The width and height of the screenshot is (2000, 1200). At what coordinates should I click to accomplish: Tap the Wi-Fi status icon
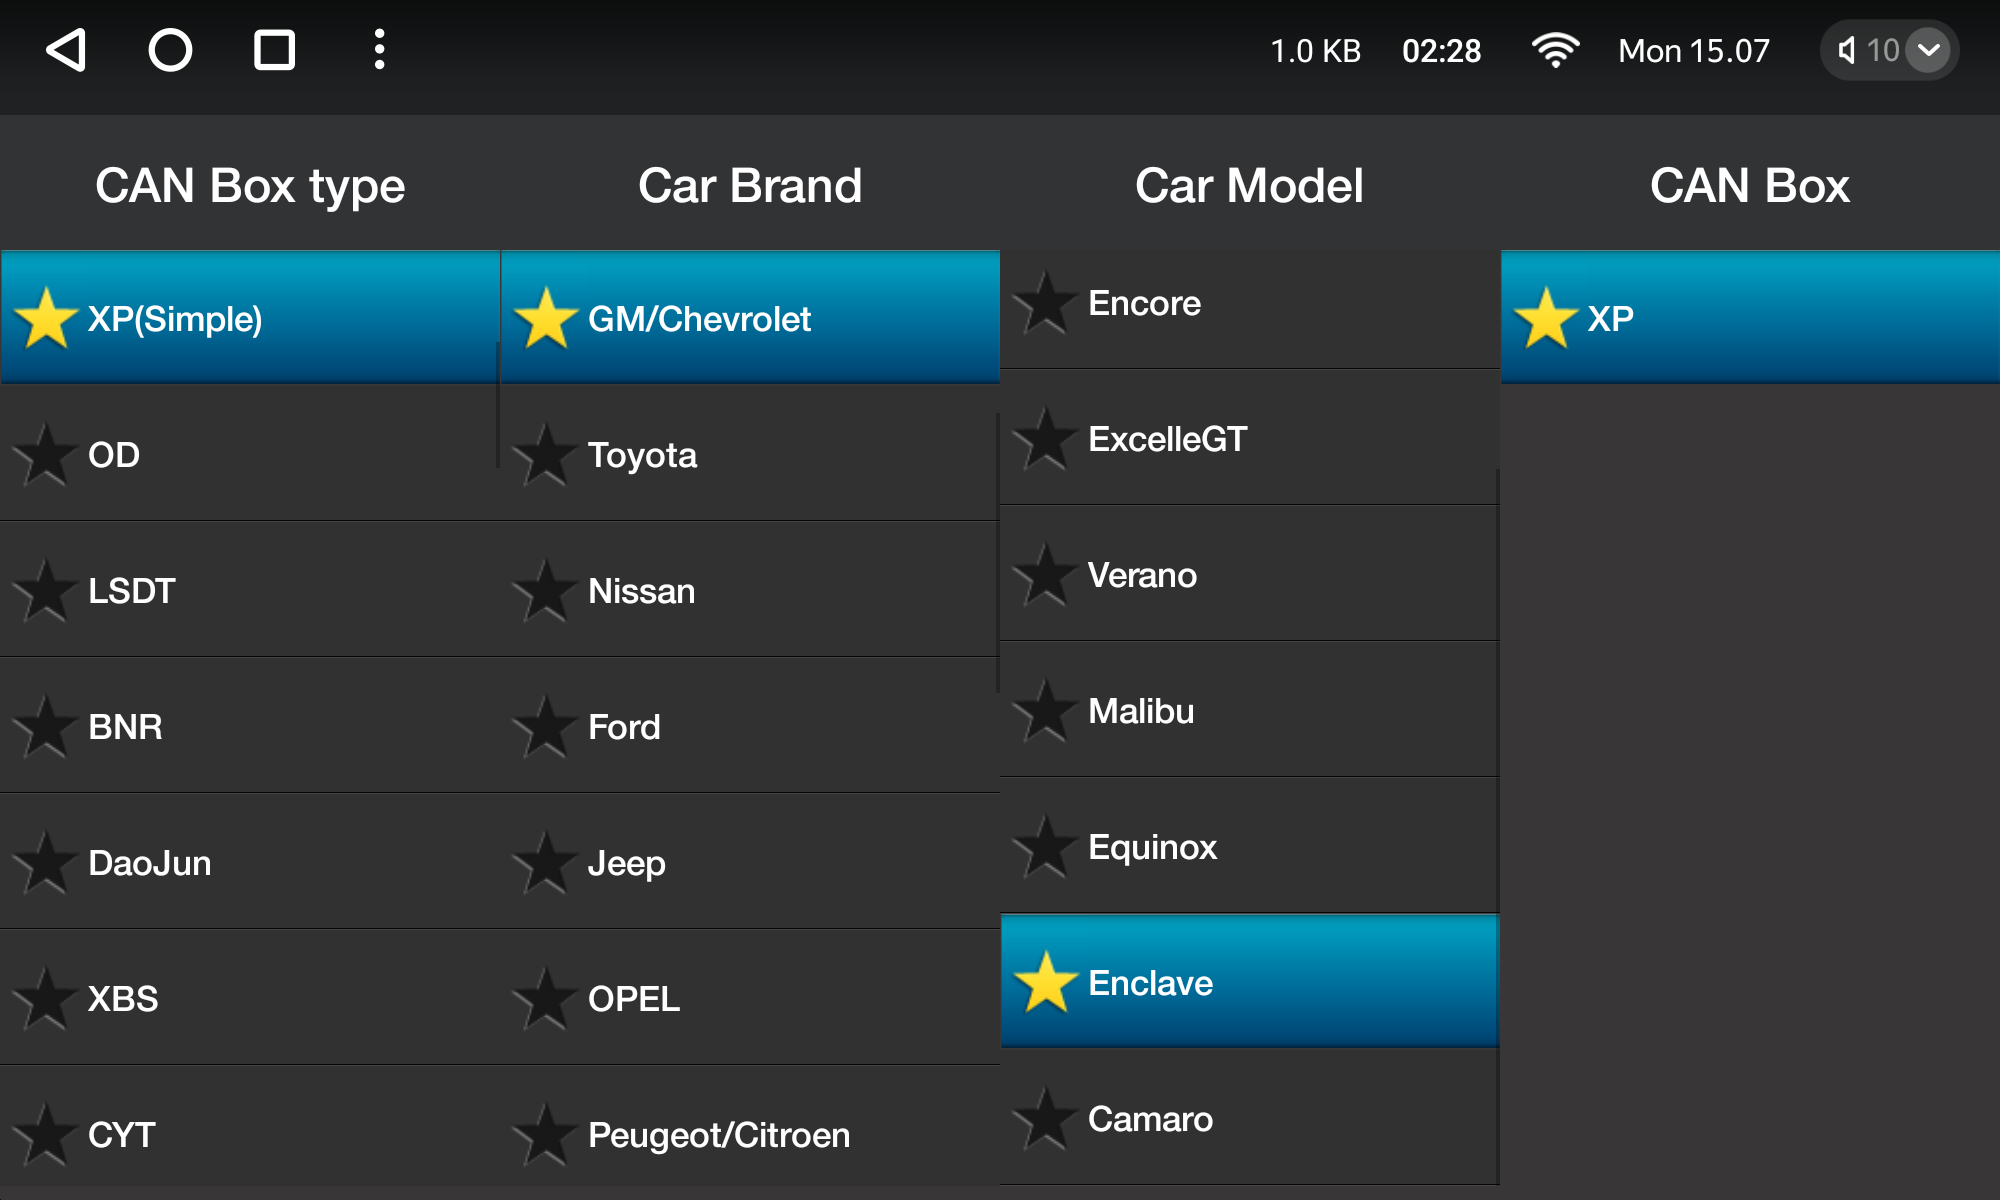pos(1555,50)
